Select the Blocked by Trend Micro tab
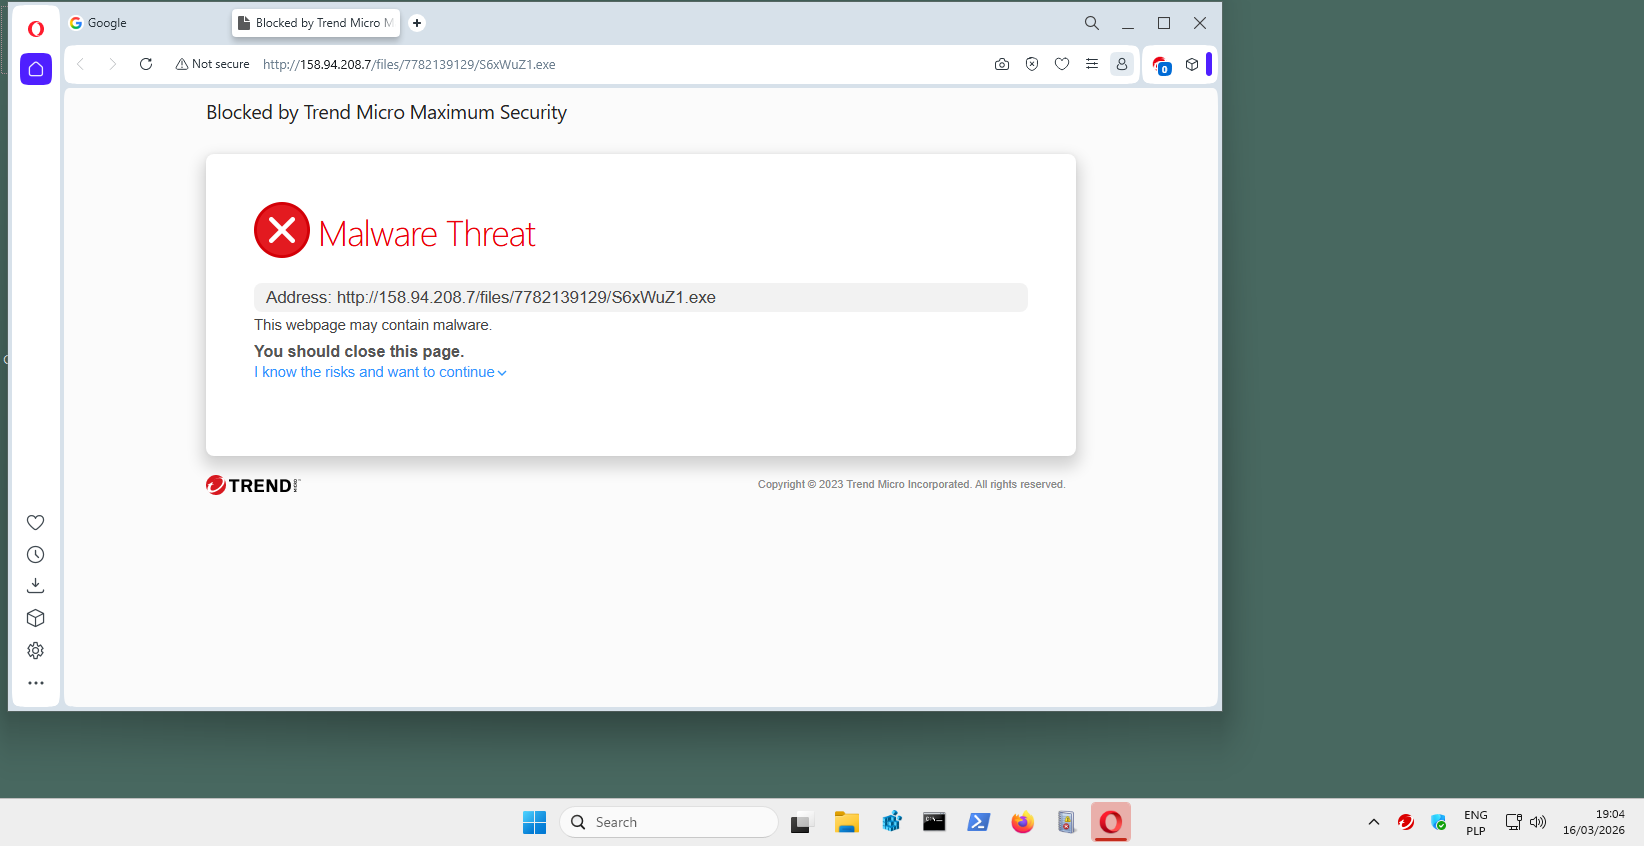1644x846 pixels. [316, 23]
